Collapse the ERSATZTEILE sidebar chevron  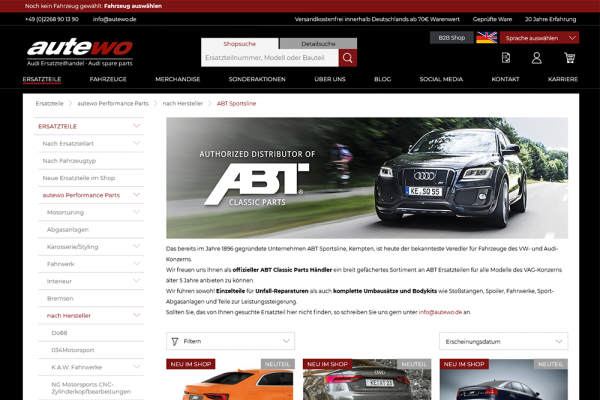click(136, 126)
